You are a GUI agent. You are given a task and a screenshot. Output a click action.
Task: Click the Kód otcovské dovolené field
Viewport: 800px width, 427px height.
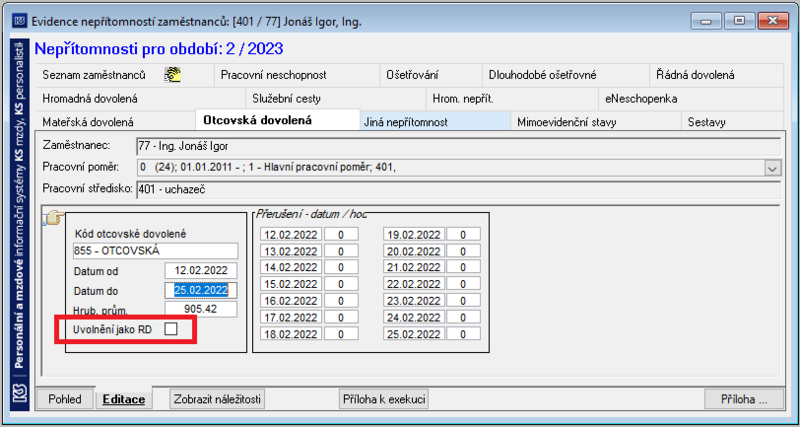(x=156, y=251)
